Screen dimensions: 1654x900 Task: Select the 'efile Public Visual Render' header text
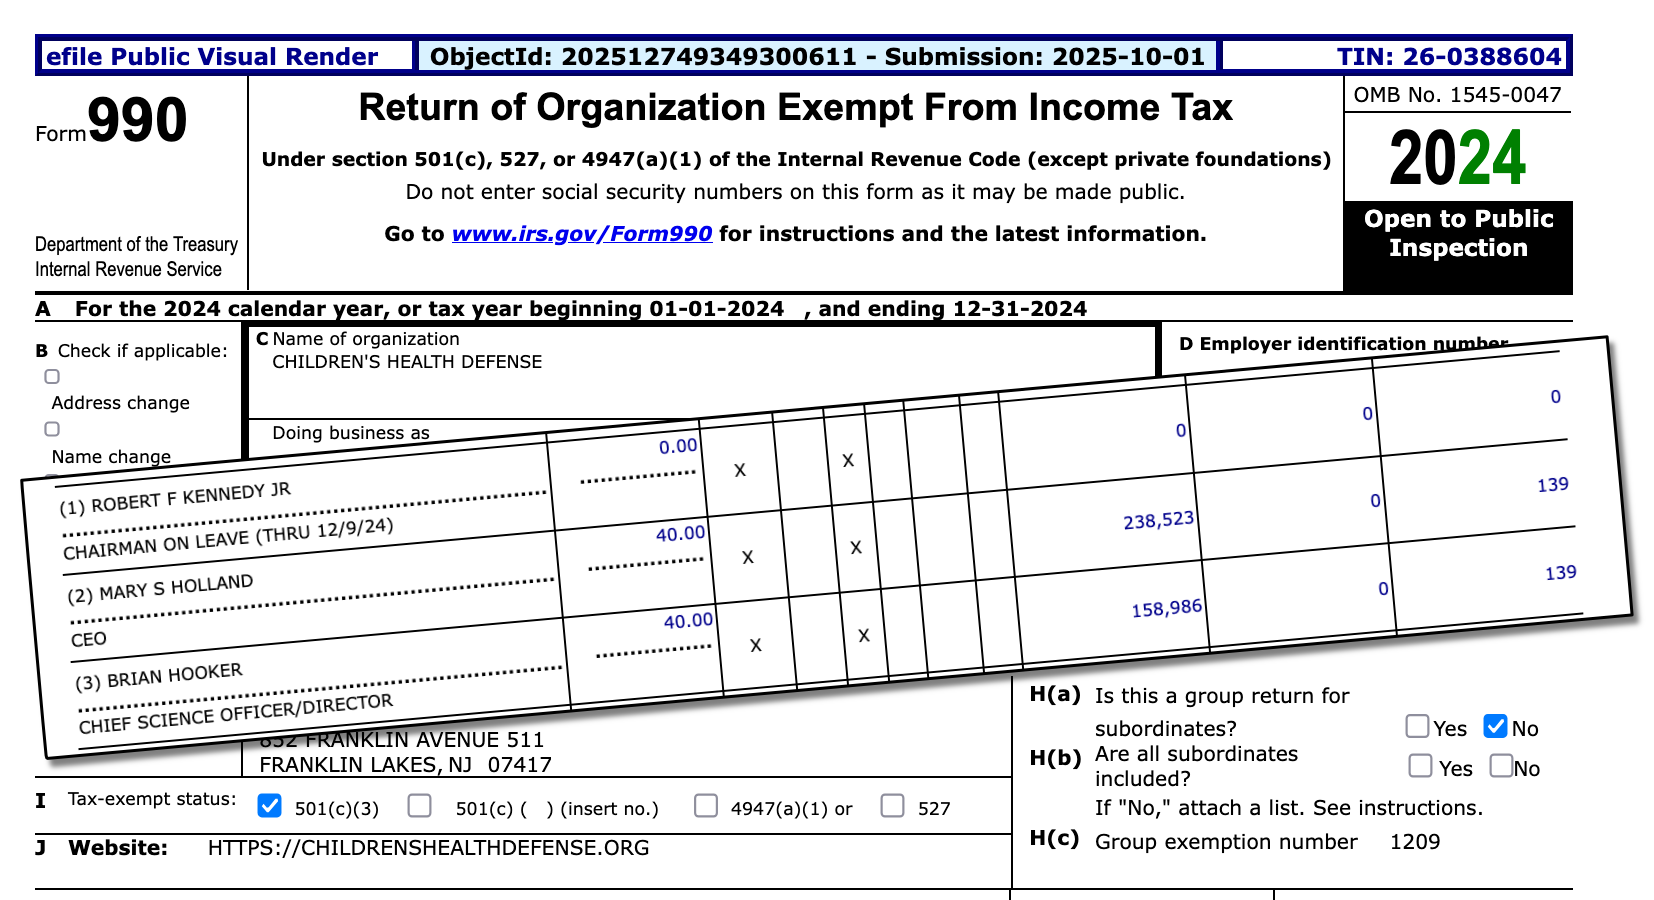[212, 57]
